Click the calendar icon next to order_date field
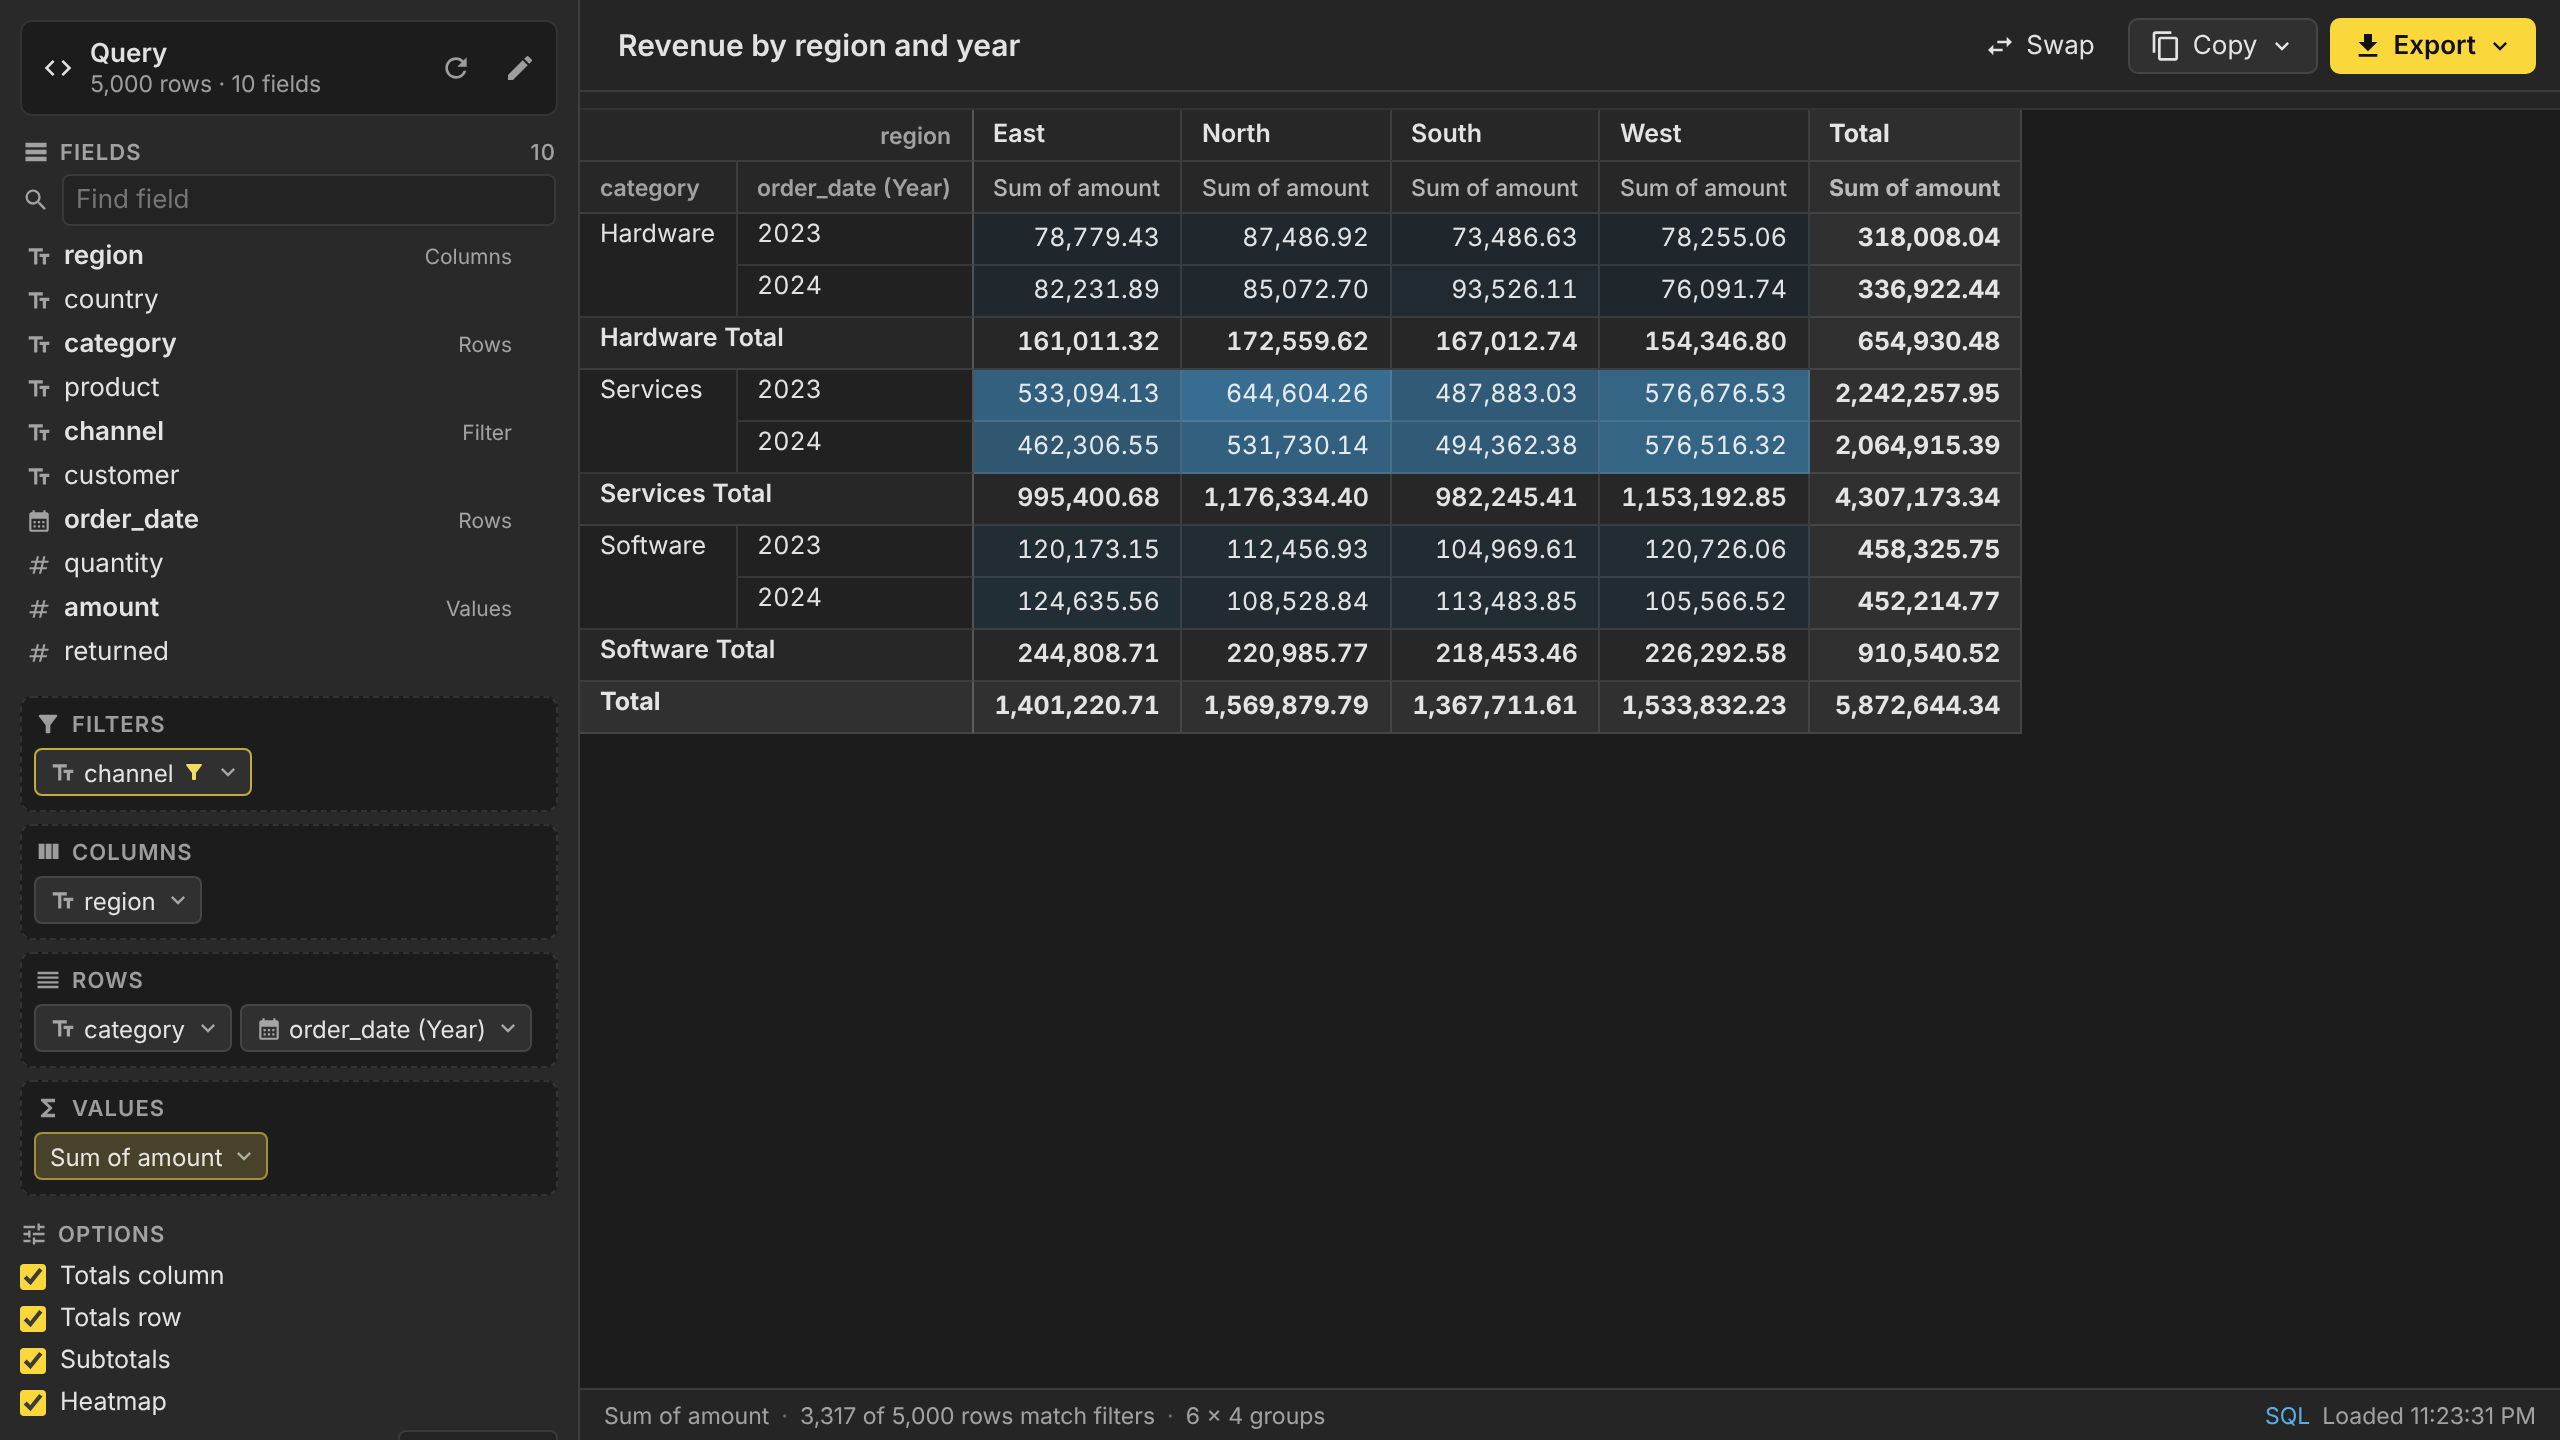This screenshot has width=2560, height=1440. pyautogui.click(x=39, y=521)
